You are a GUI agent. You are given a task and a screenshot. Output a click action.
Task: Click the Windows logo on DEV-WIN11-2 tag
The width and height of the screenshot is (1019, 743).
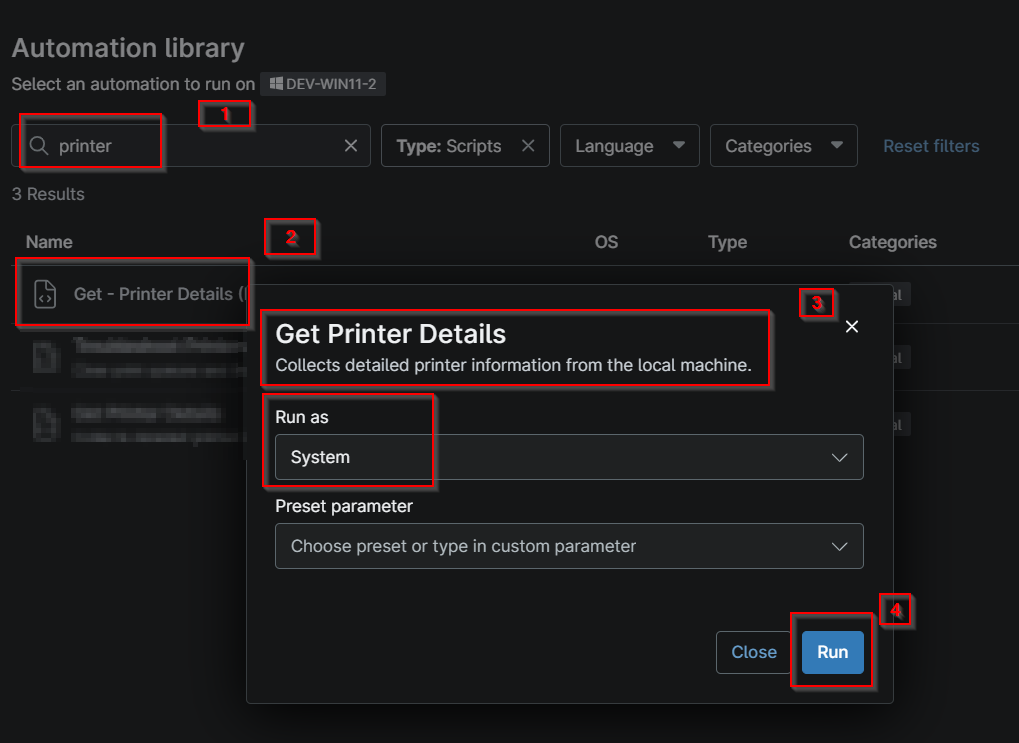[x=276, y=84]
